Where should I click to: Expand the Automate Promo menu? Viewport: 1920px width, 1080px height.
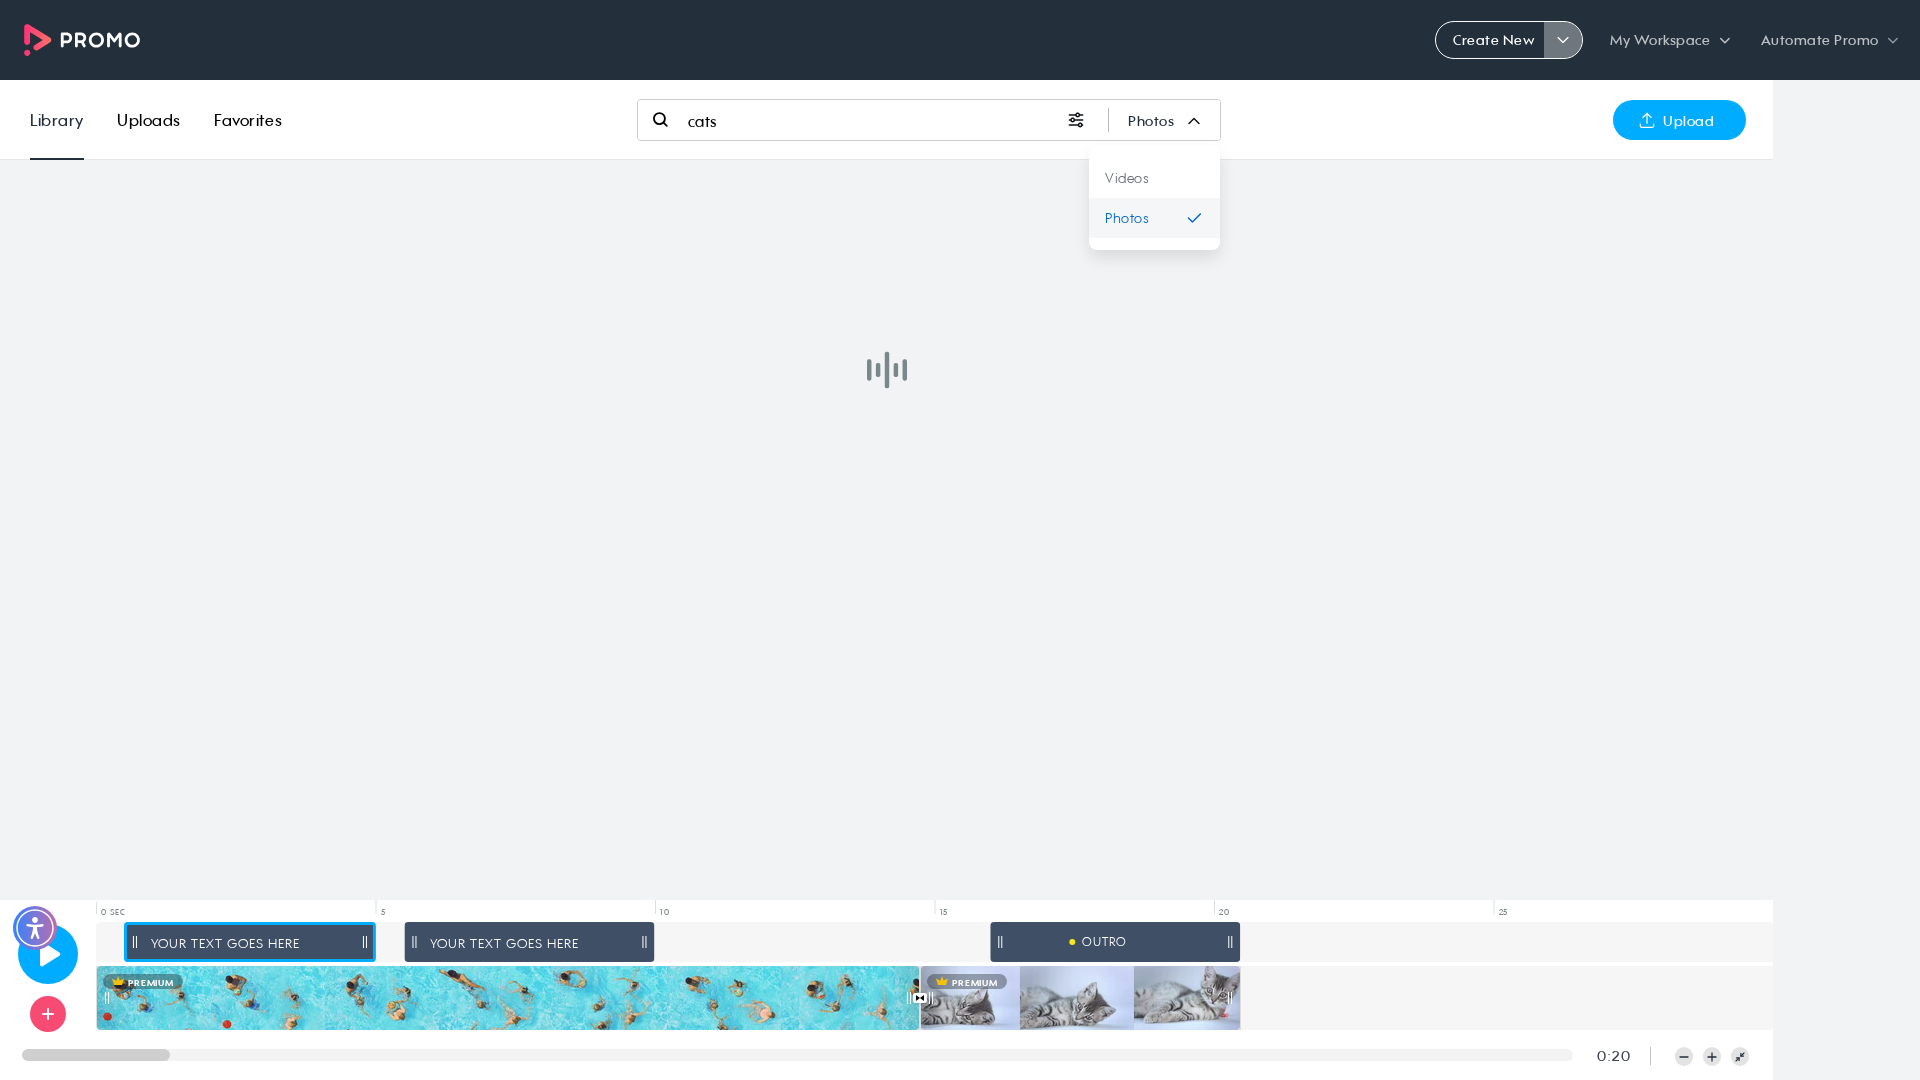1829,40
